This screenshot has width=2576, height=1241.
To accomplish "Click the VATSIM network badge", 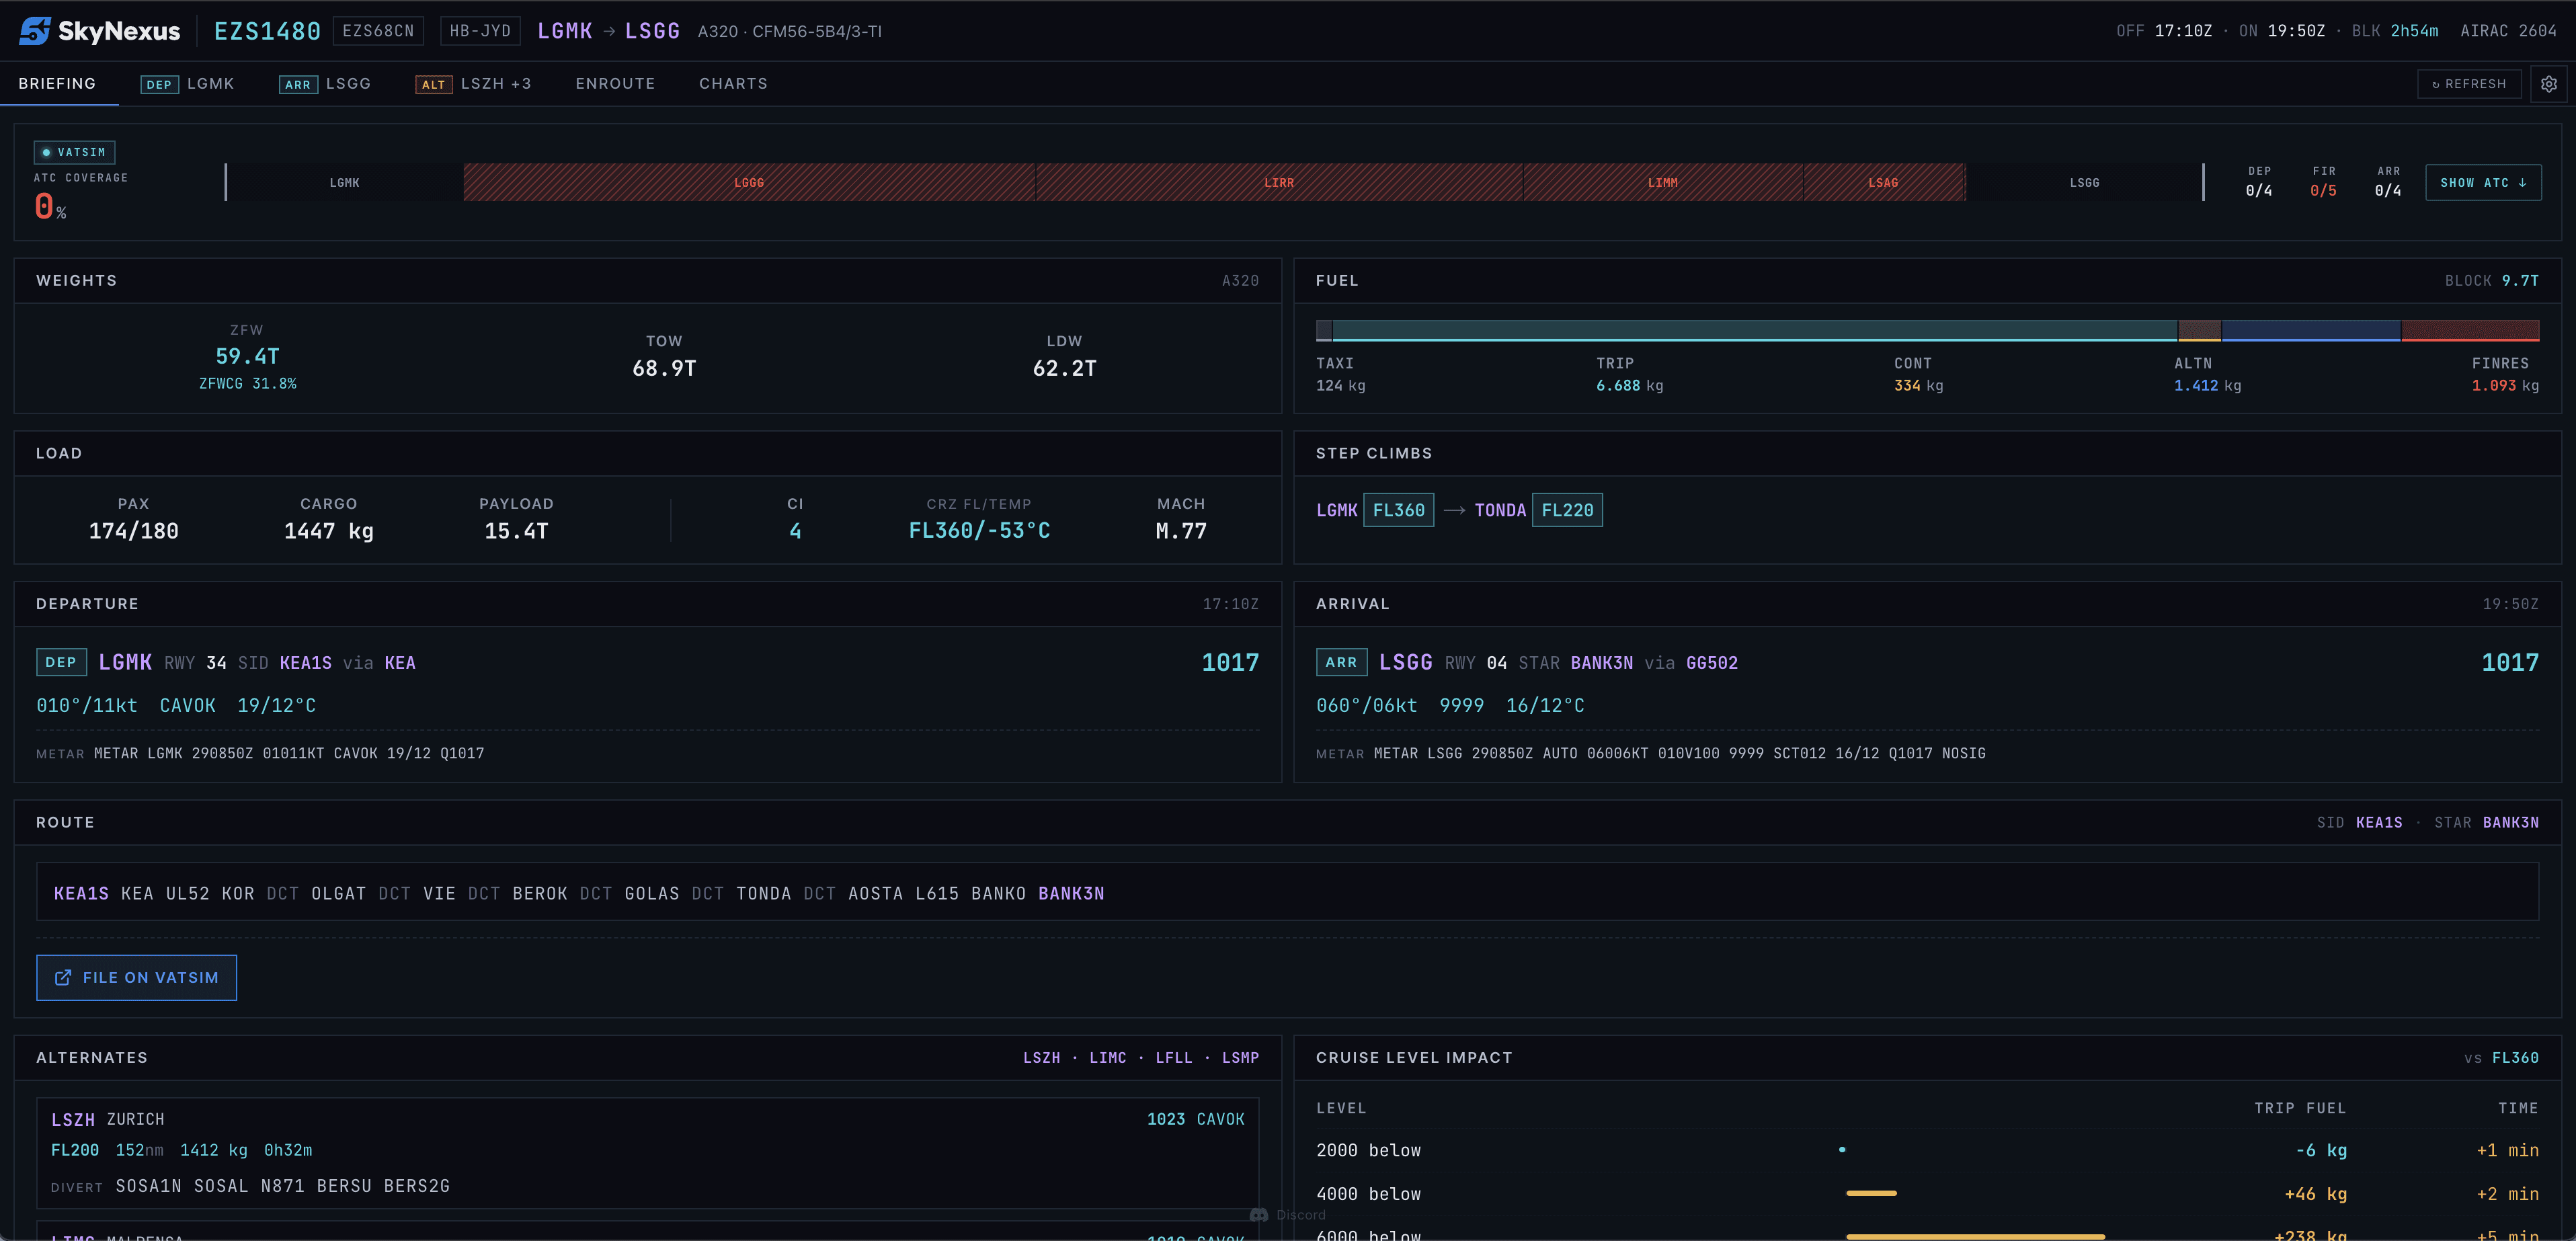I will coord(75,152).
